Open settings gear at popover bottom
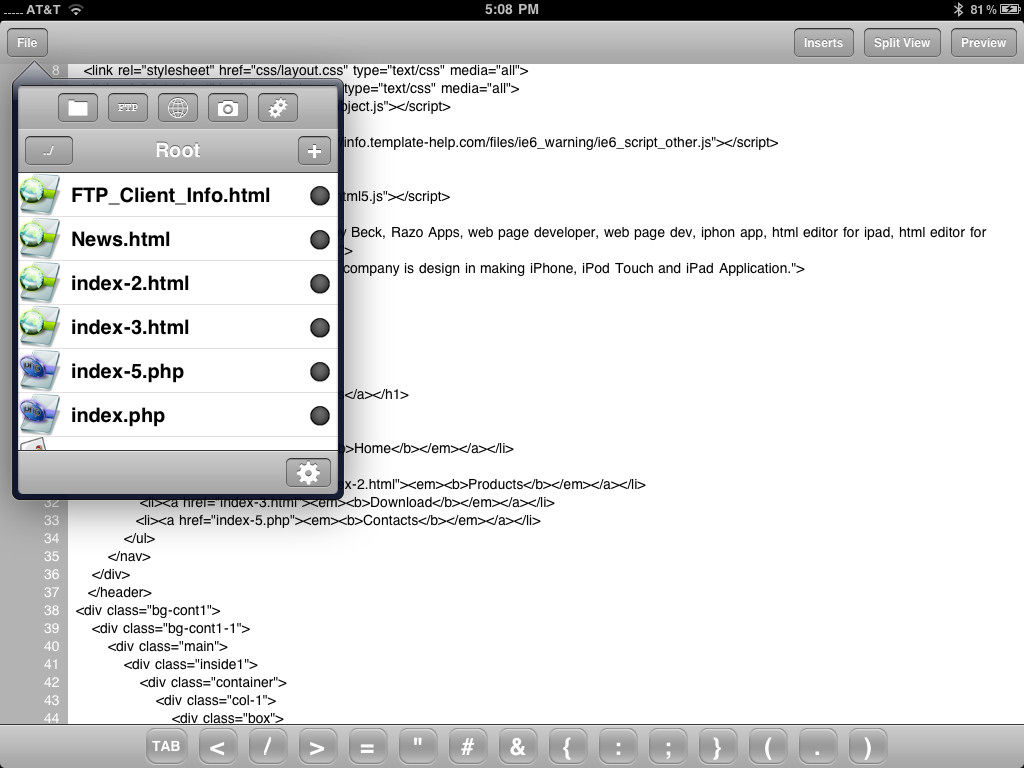 point(308,472)
